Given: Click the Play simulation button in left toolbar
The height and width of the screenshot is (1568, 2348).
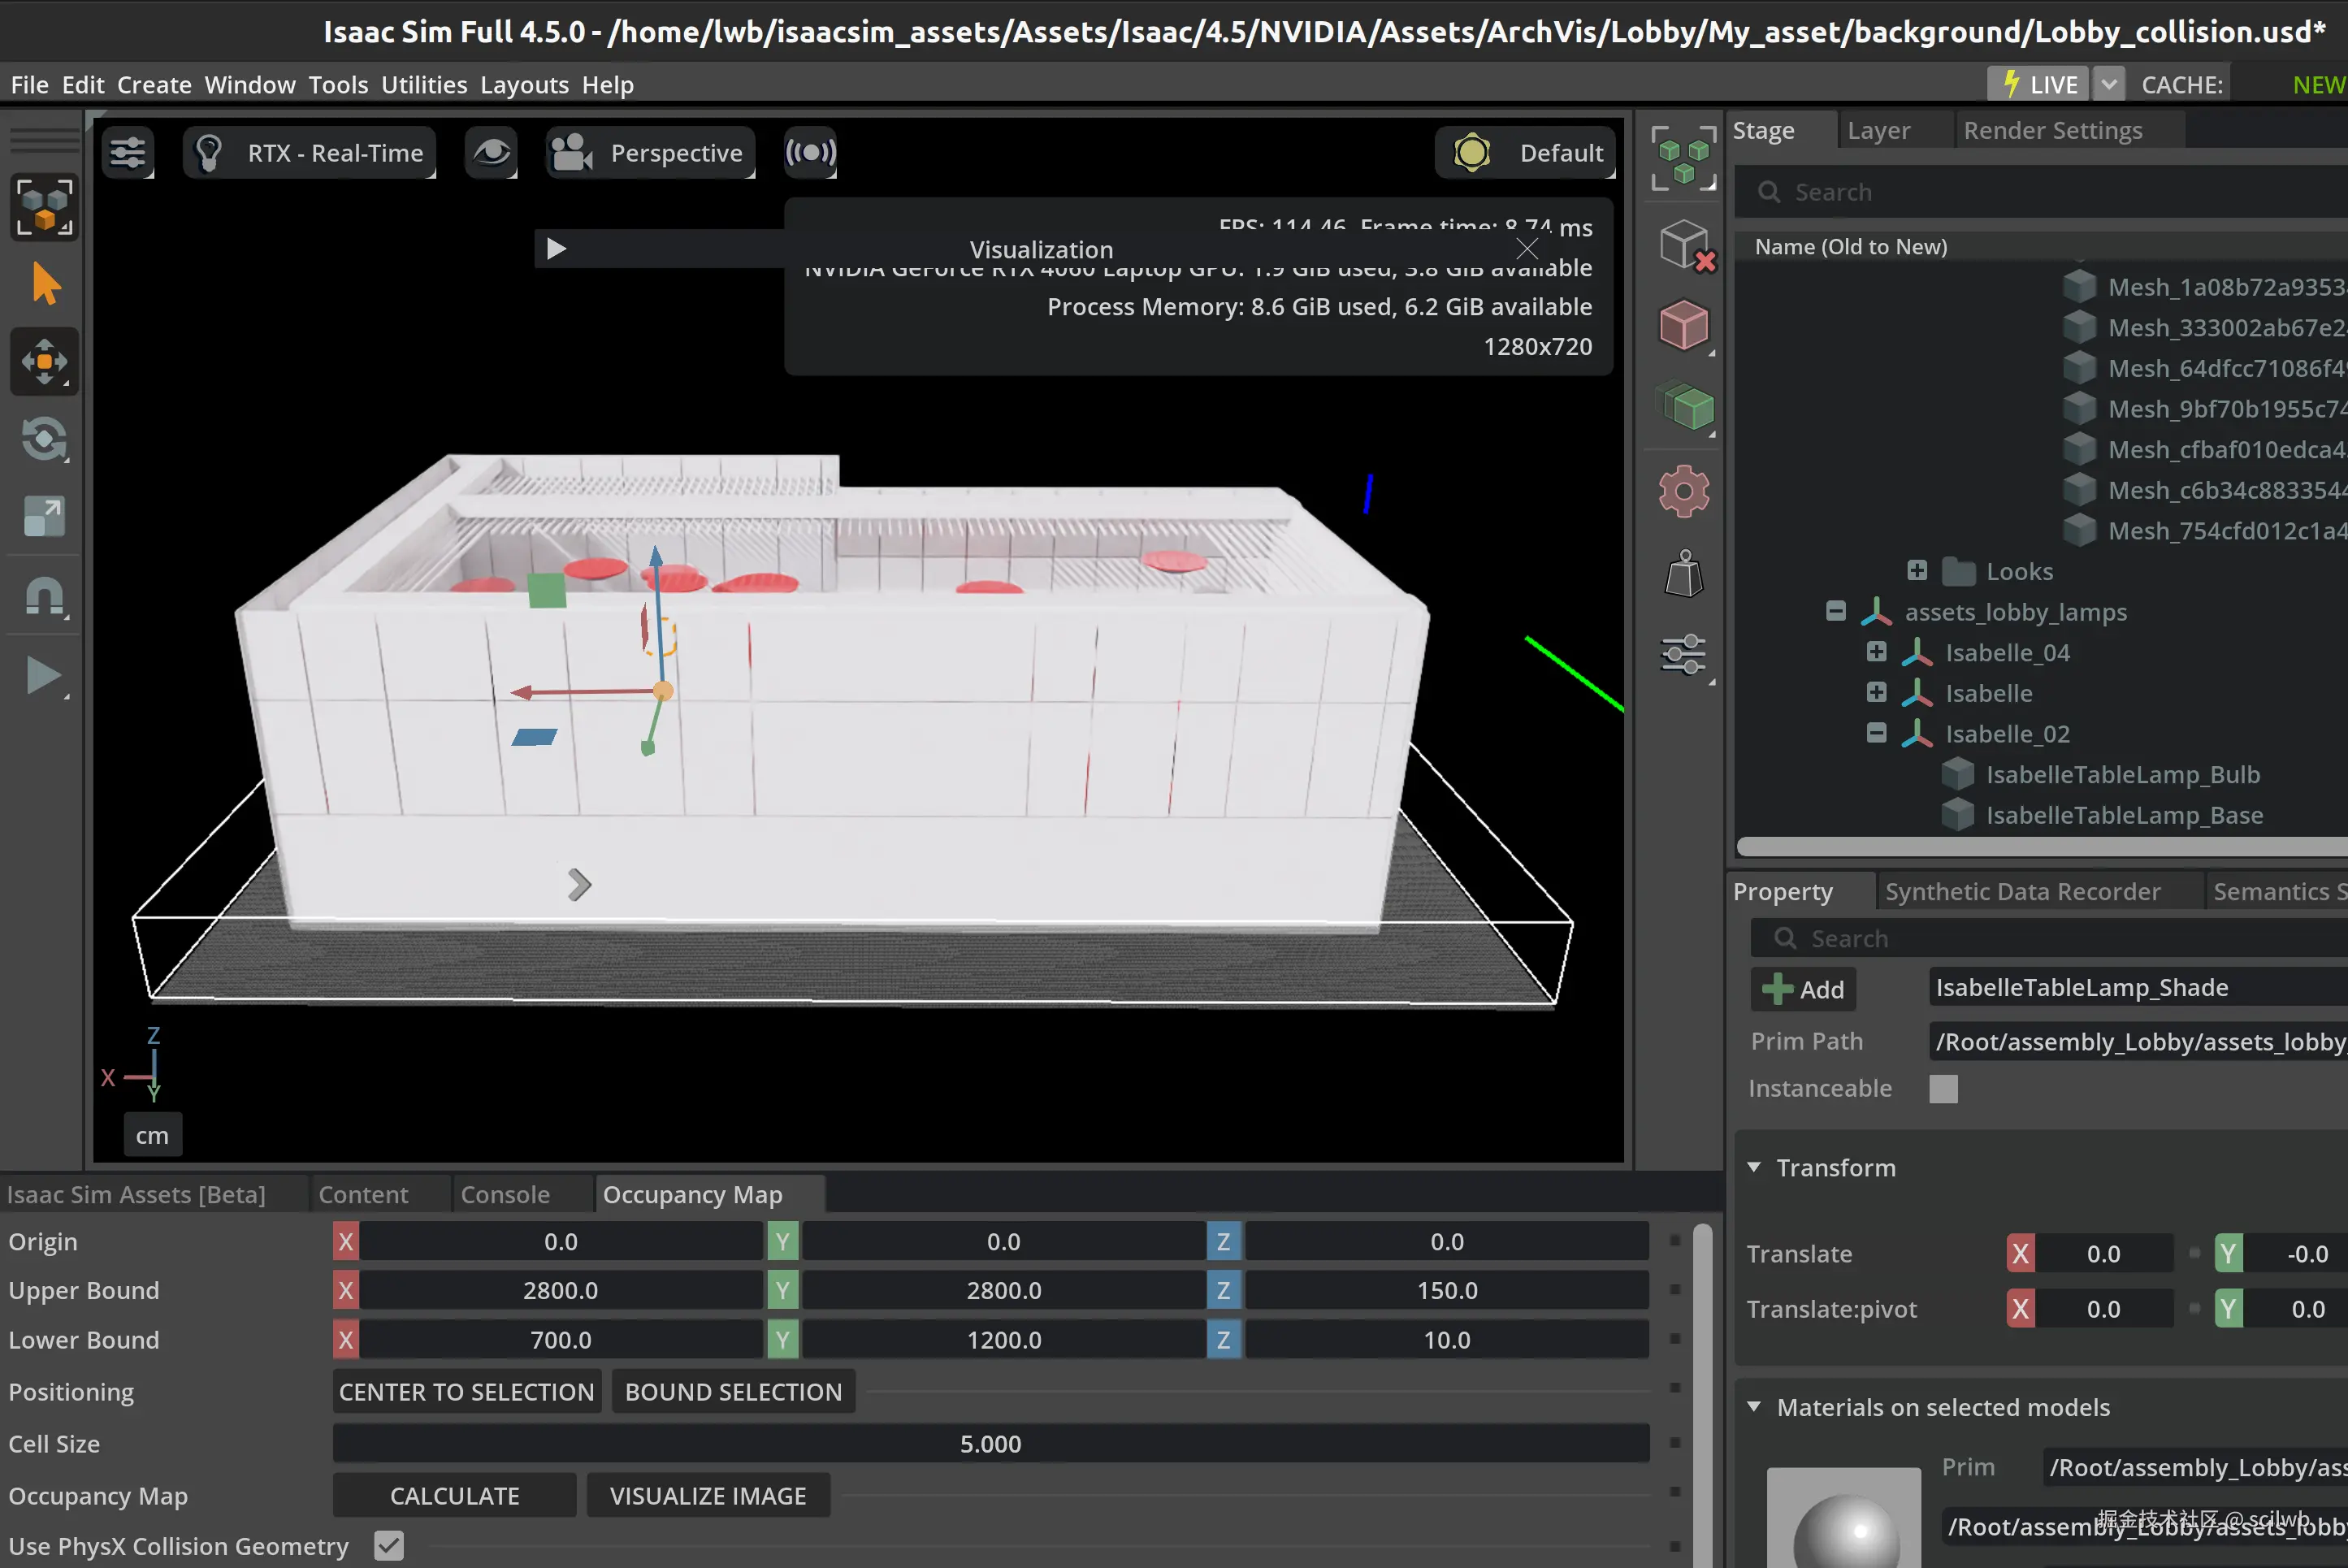Looking at the screenshot, I should (44, 676).
